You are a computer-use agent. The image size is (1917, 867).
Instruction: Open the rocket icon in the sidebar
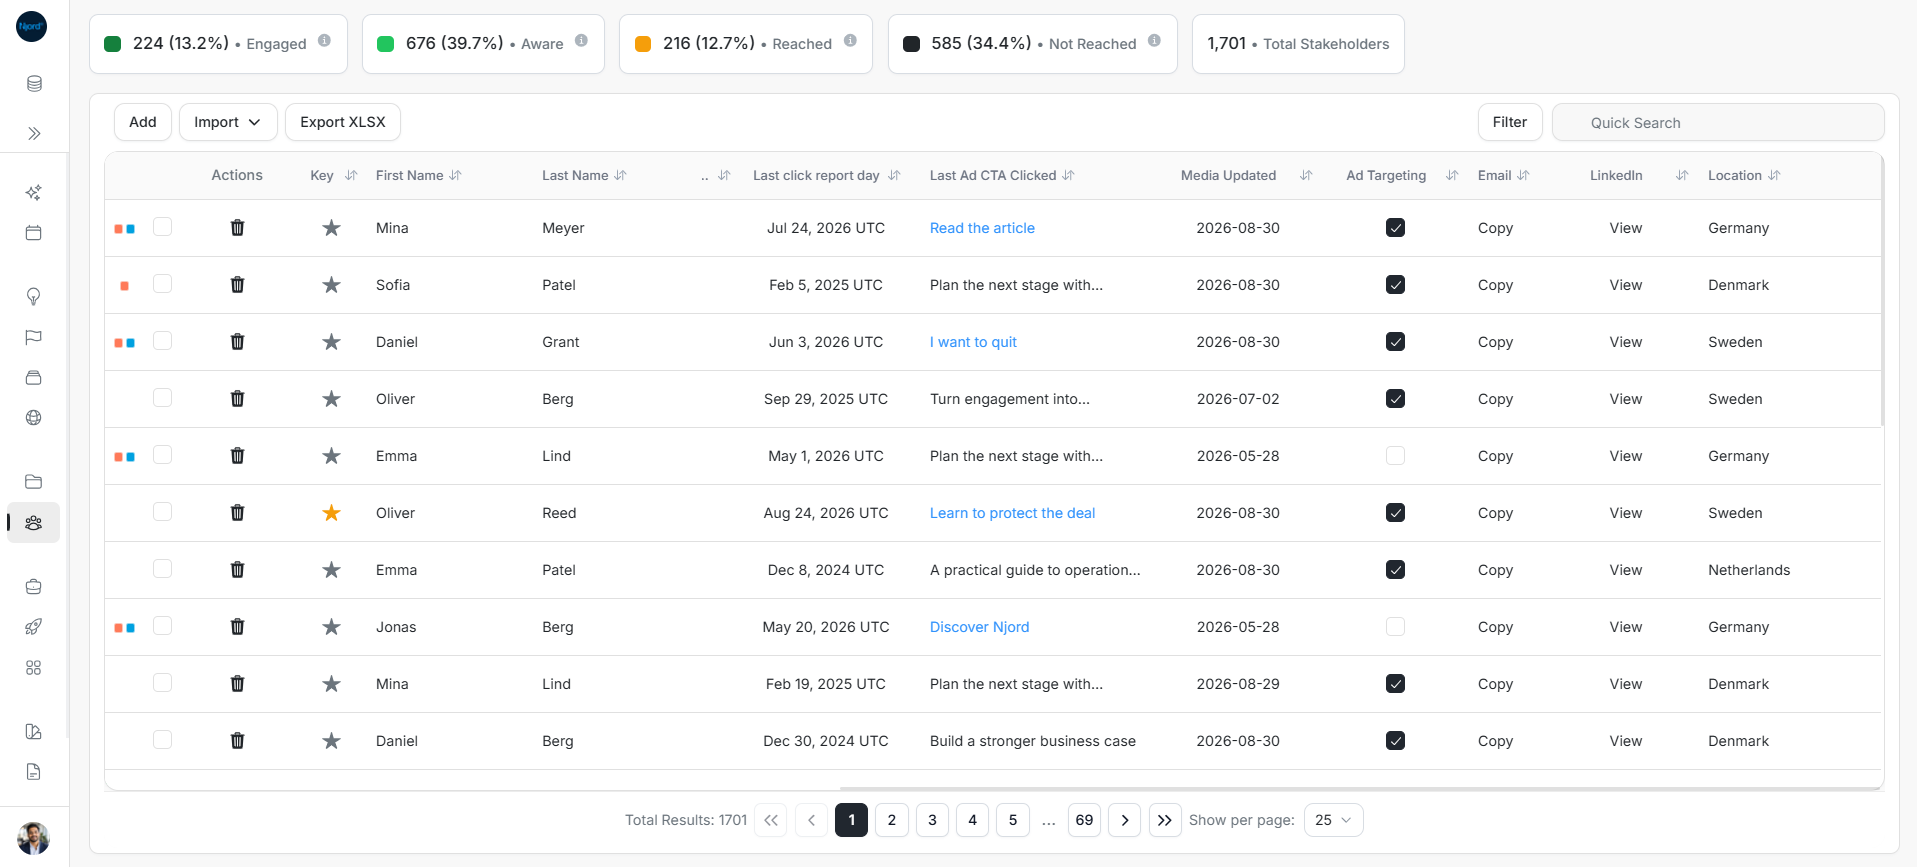click(34, 627)
